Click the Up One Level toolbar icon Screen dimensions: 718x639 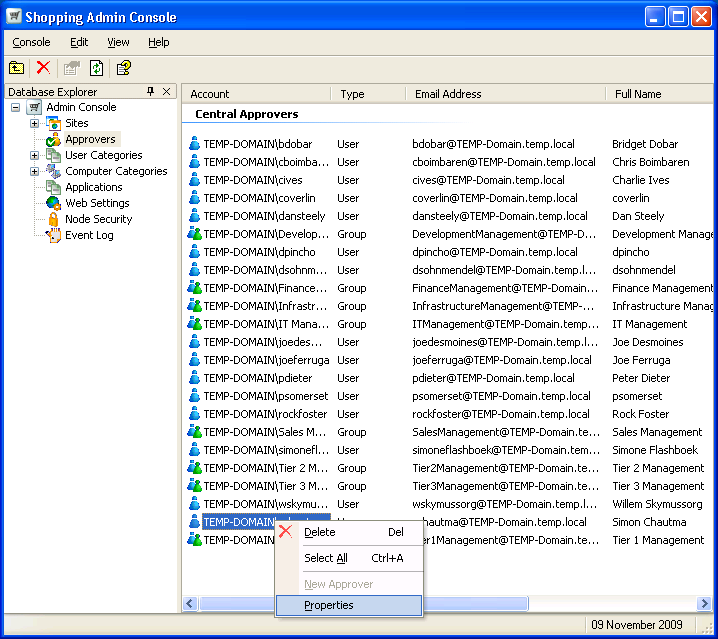17,68
